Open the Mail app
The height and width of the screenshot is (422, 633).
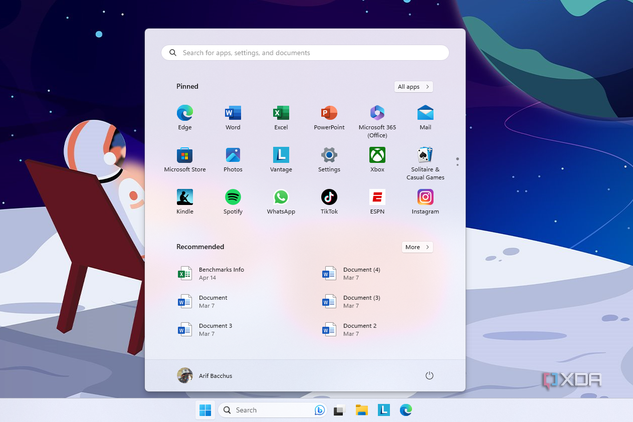pos(425,118)
